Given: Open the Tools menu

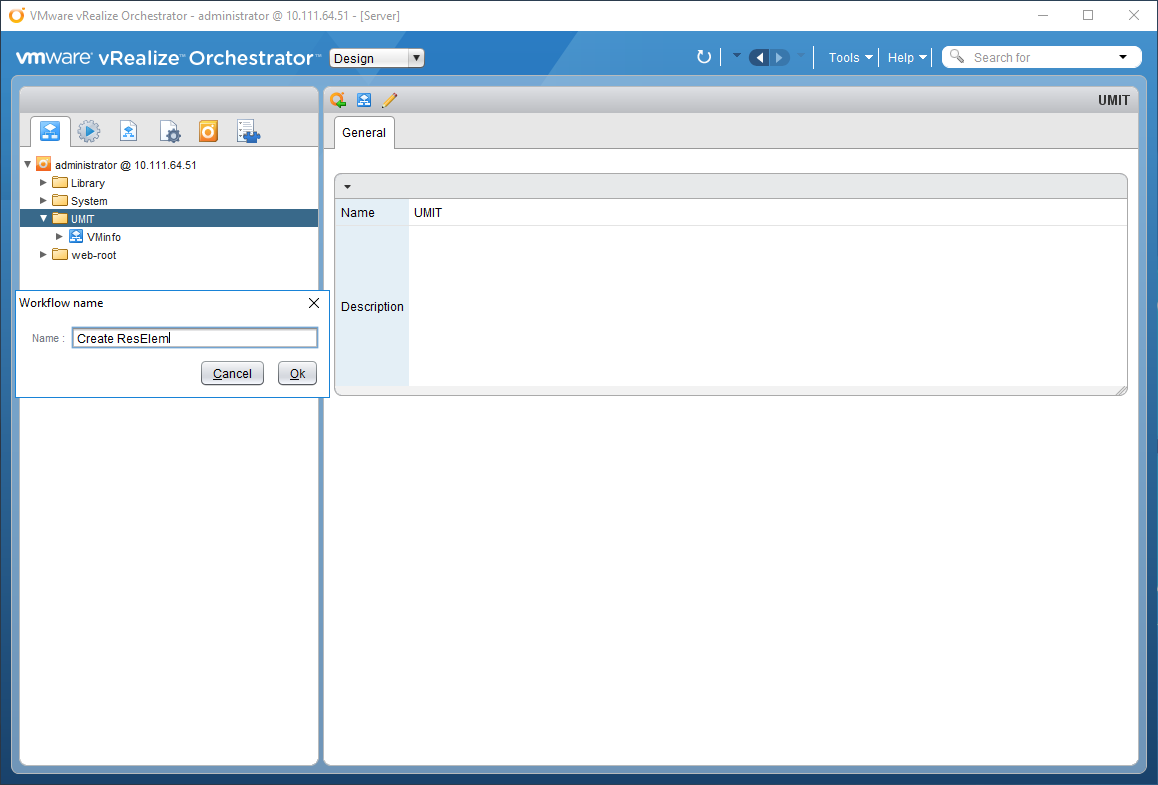Looking at the screenshot, I should pos(850,57).
